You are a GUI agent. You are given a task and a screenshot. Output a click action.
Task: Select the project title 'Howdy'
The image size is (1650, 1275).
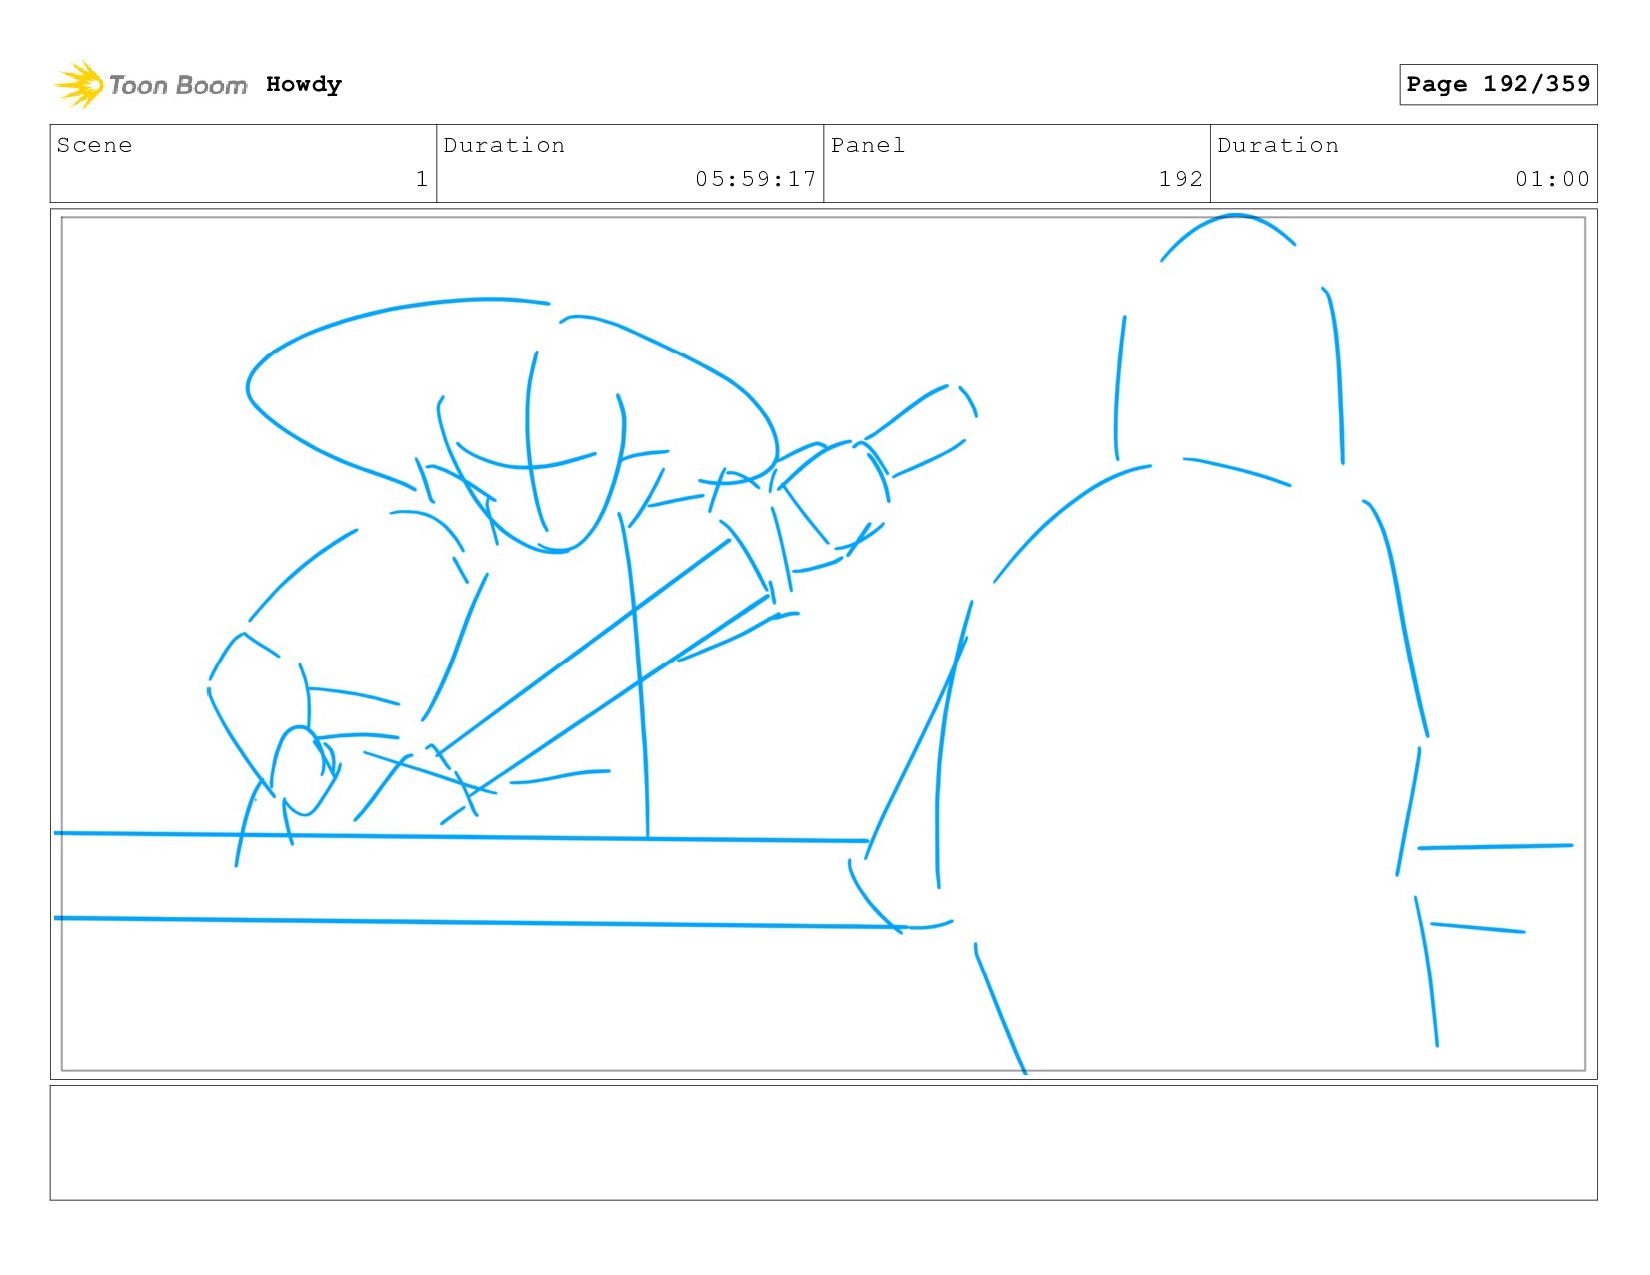coord(304,84)
